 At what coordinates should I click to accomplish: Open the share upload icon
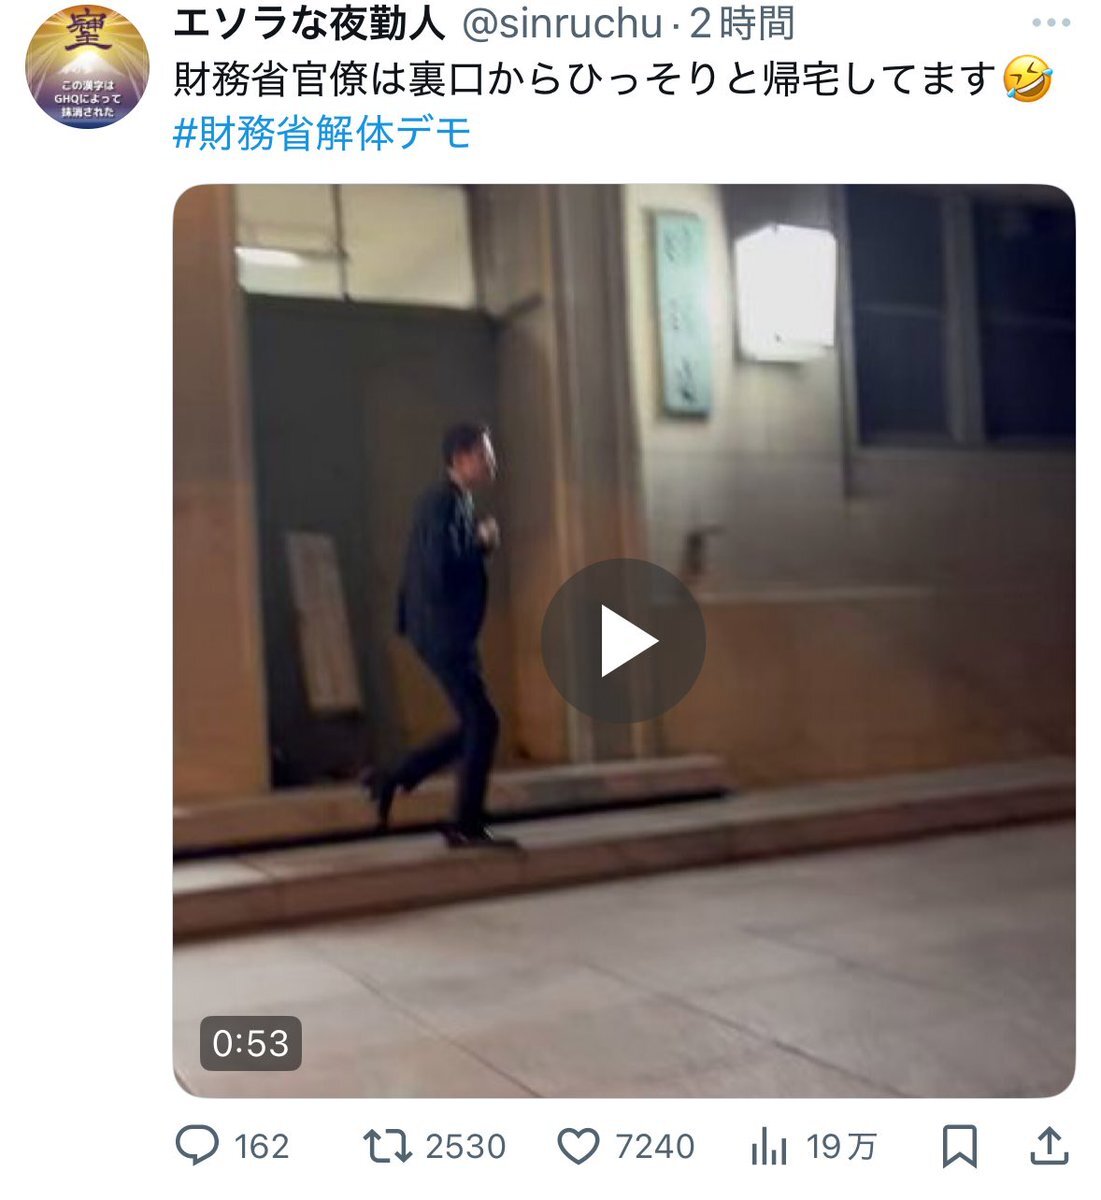tap(1048, 1146)
